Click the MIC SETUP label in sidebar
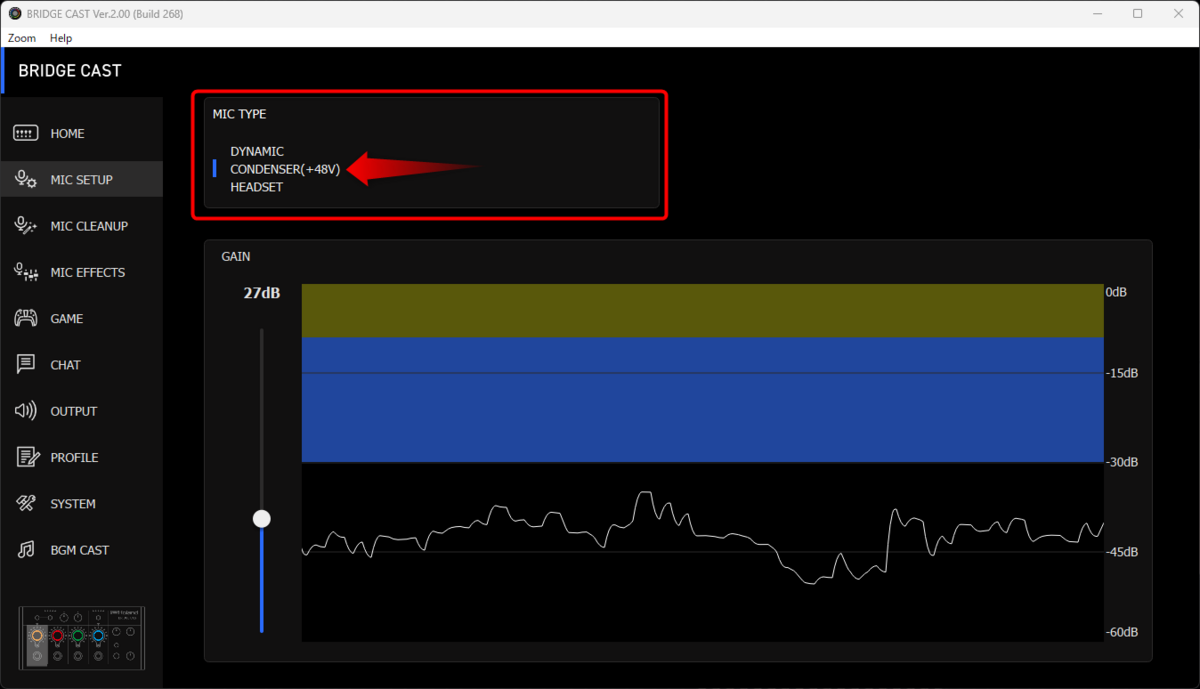The image size is (1200, 689). coord(82,180)
